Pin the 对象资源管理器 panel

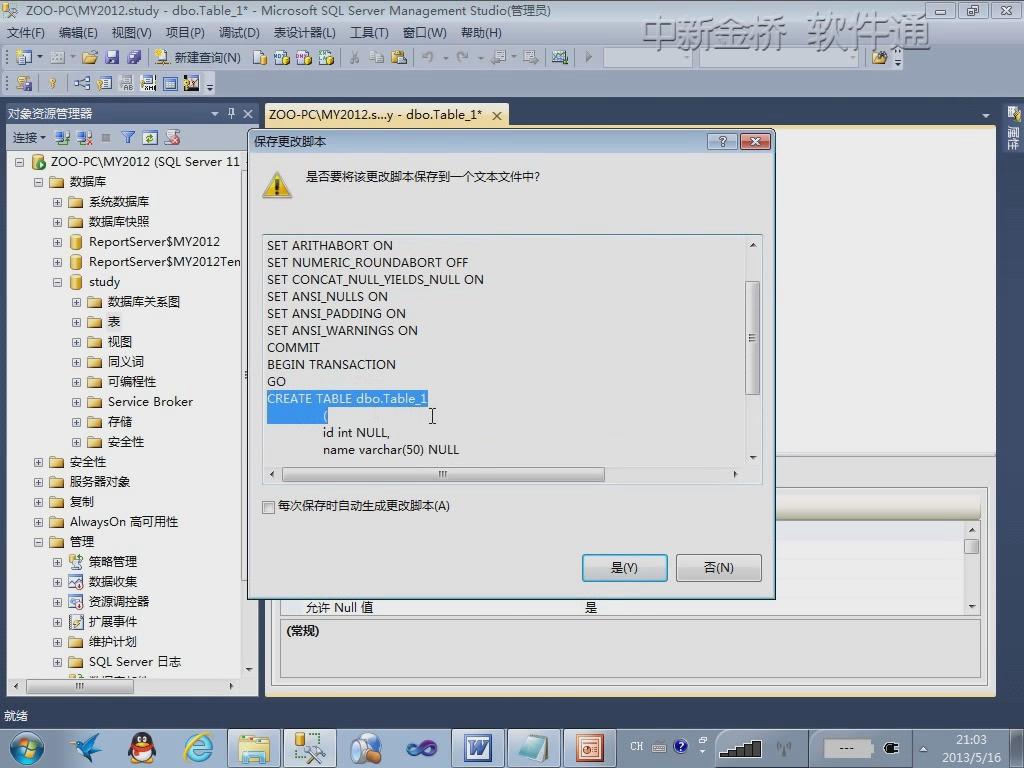[231, 114]
